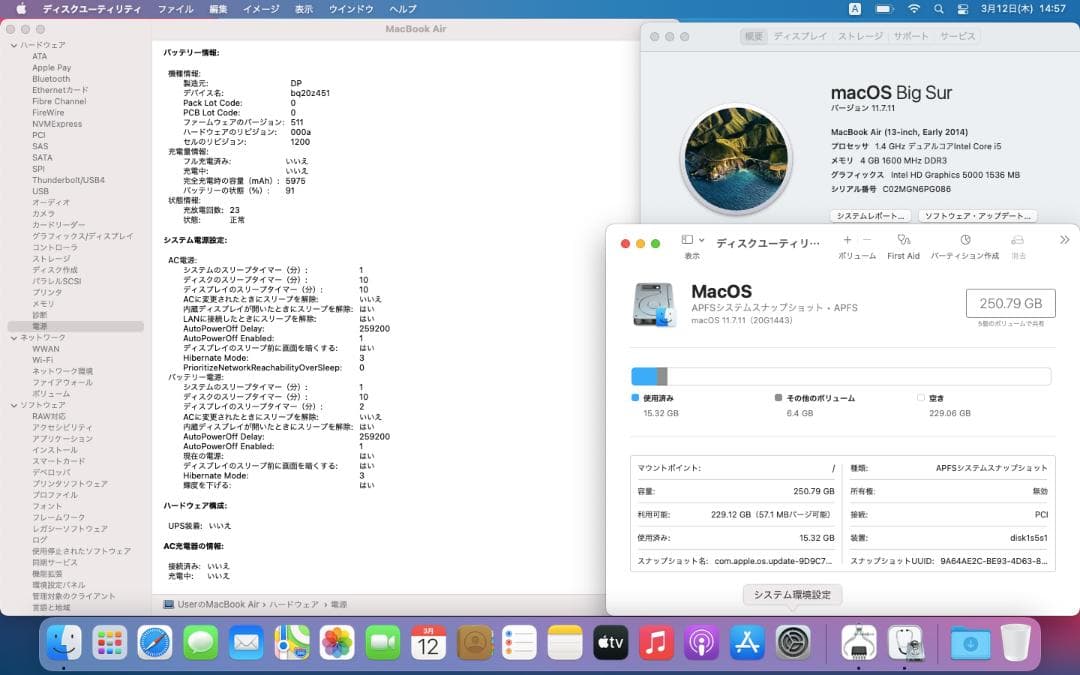The width and height of the screenshot is (1080, 675).
Task: Open App Store from the Dock
Action: (747, 643)
